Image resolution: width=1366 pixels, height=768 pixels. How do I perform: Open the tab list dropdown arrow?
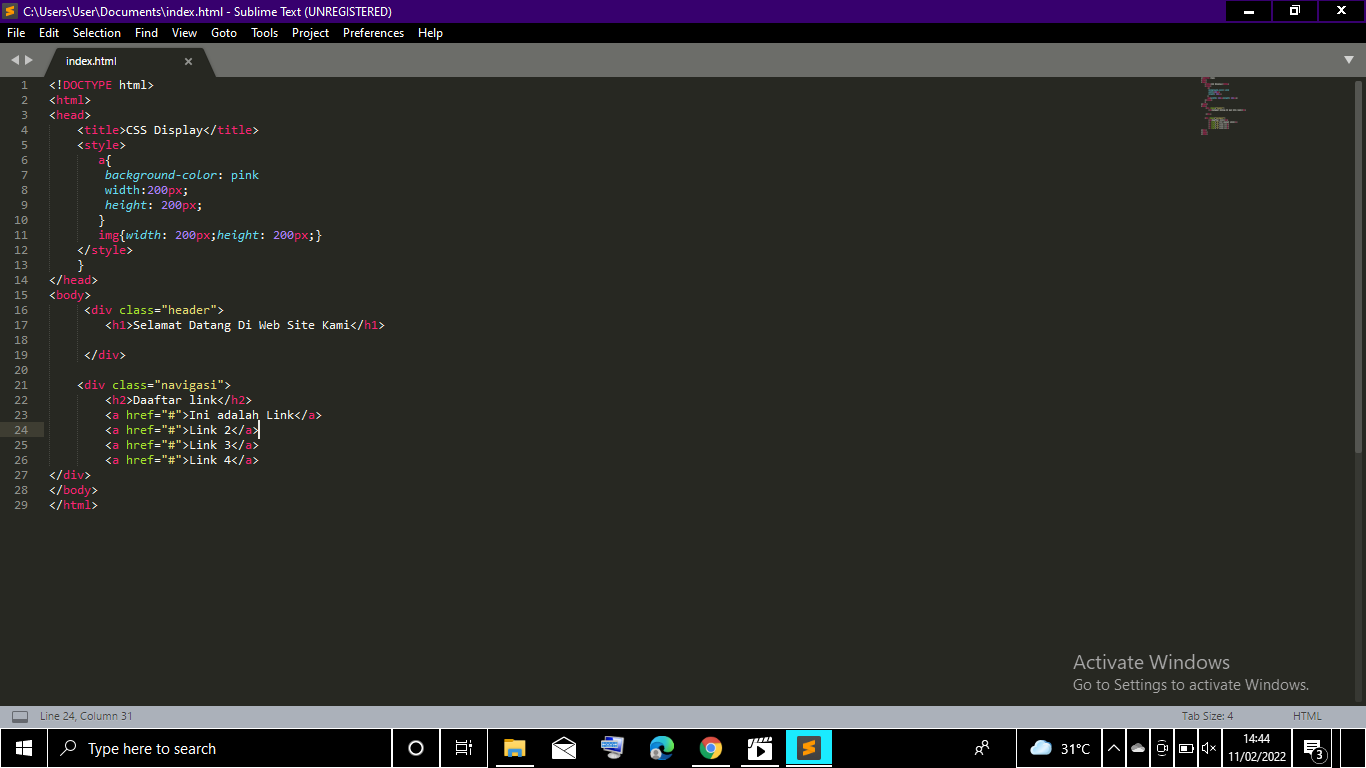(x=1349, y=61)
